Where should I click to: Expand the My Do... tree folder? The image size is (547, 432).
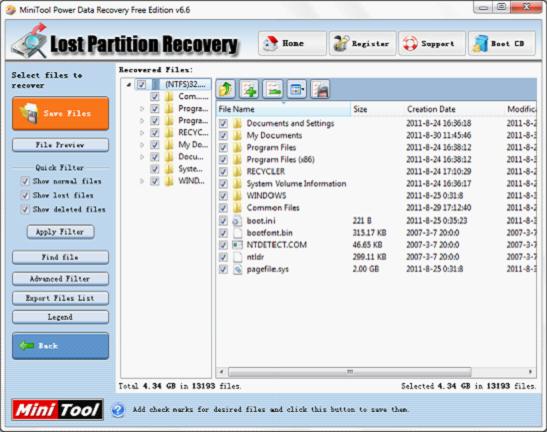coord(142,145)
